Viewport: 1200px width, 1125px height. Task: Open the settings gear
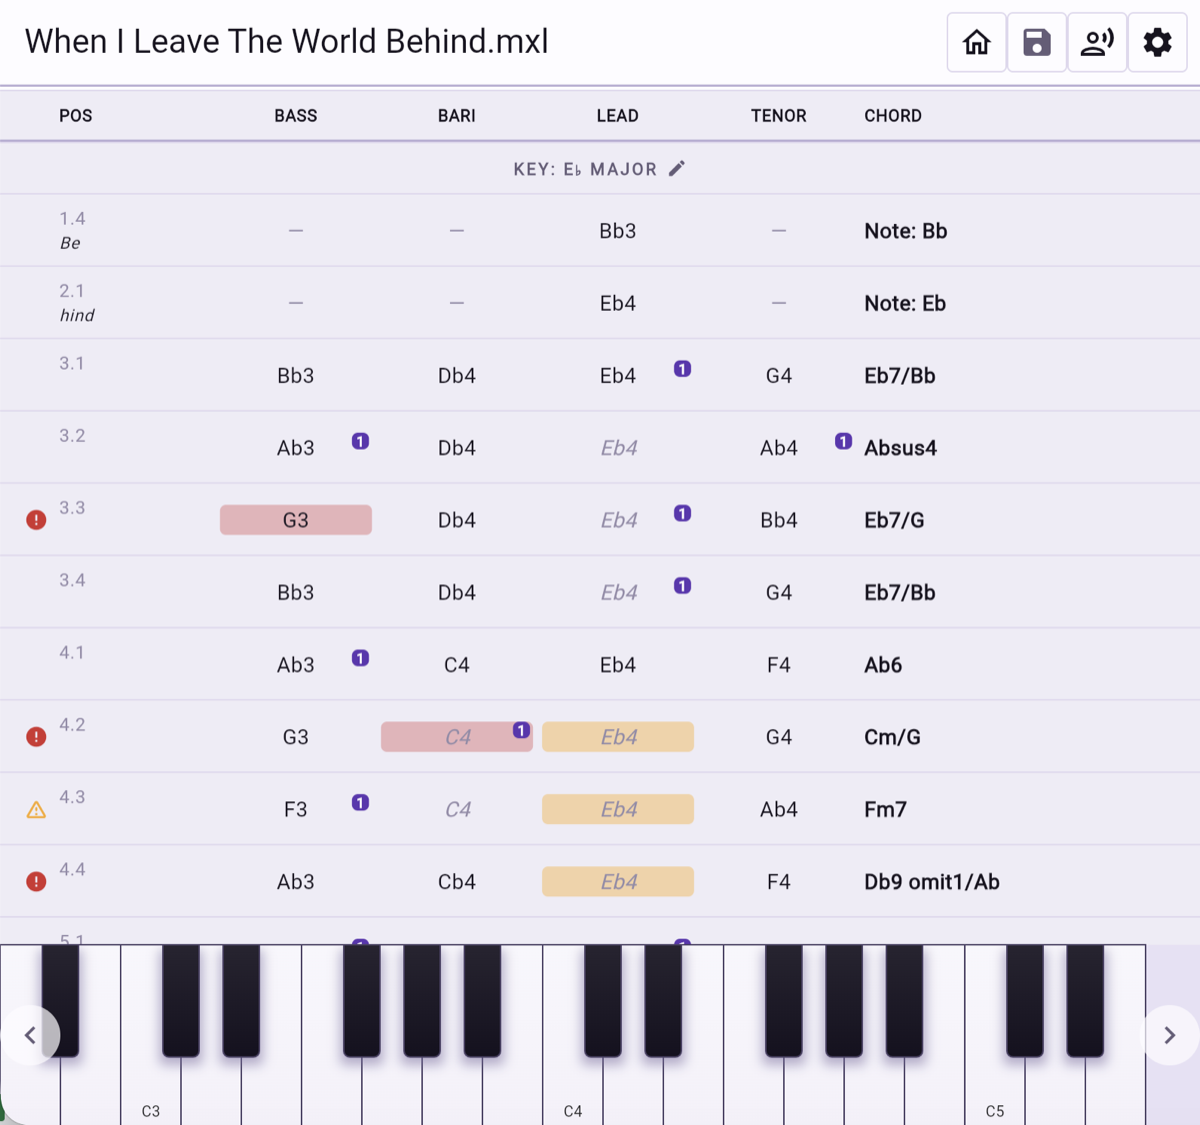pyautogui.click(x=1158, y=42)
